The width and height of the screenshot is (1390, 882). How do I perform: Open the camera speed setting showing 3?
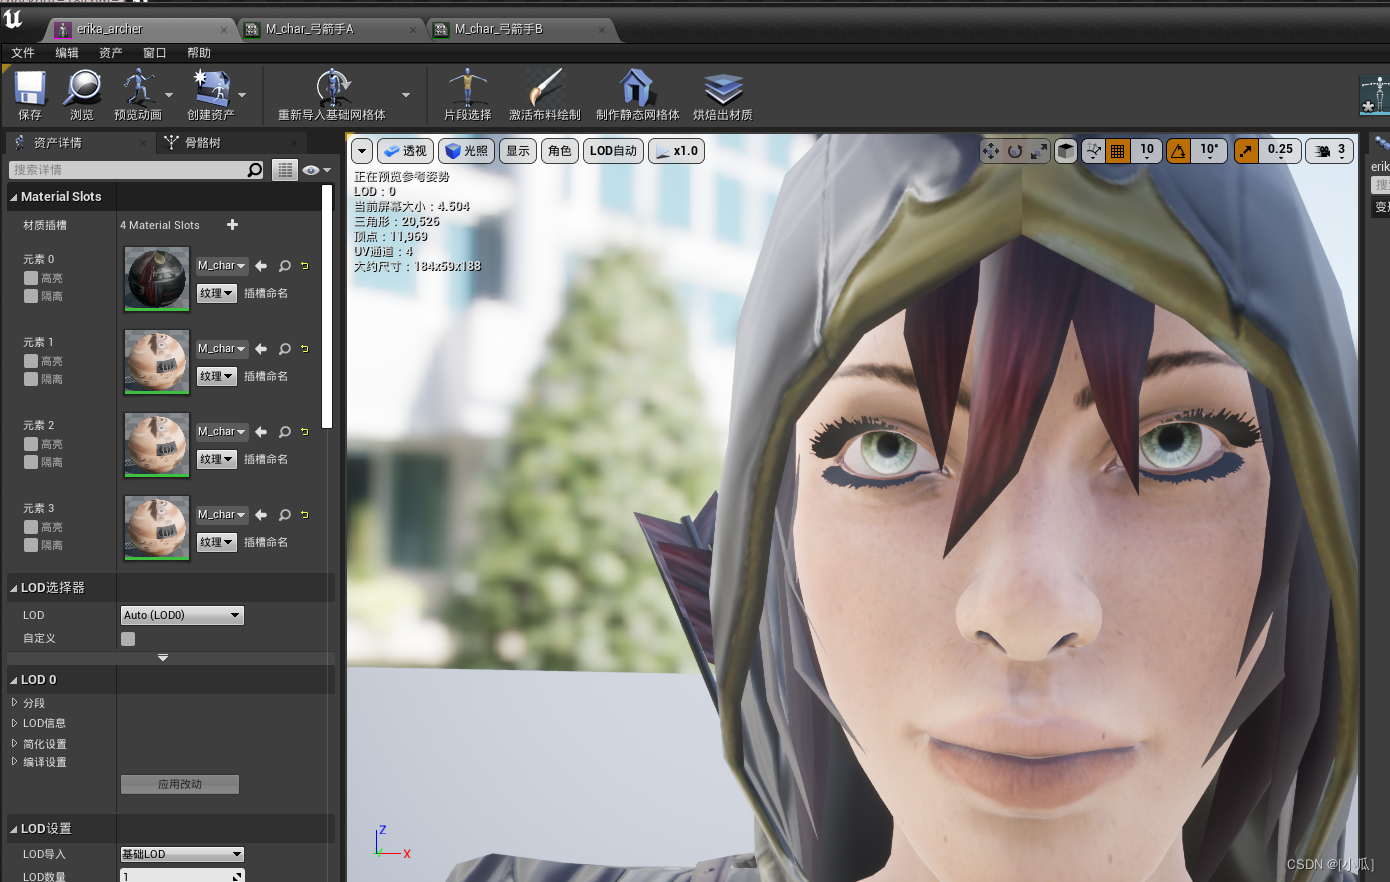(1330, 151)
